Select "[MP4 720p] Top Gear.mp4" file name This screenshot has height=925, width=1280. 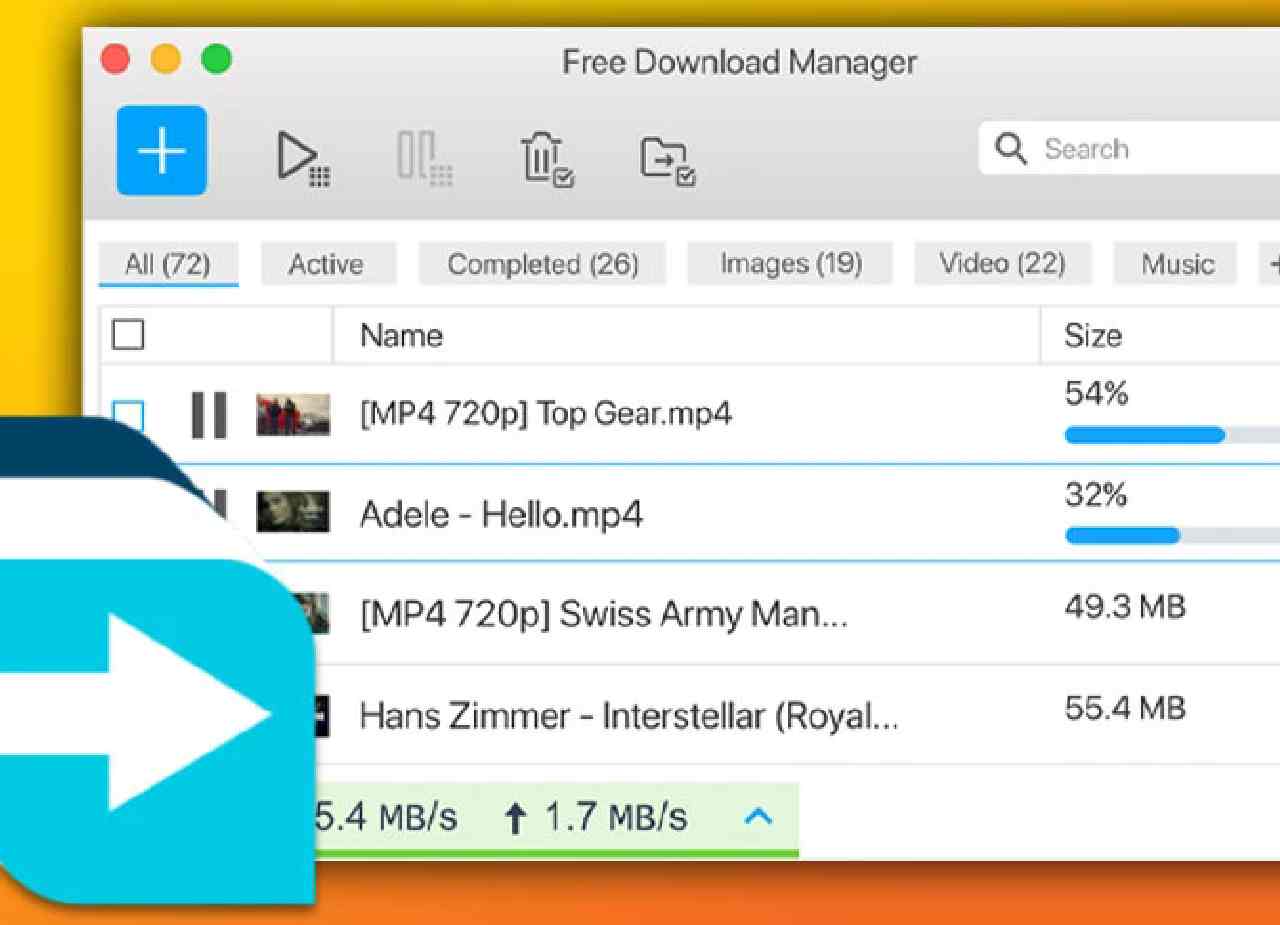coord(545,413)
